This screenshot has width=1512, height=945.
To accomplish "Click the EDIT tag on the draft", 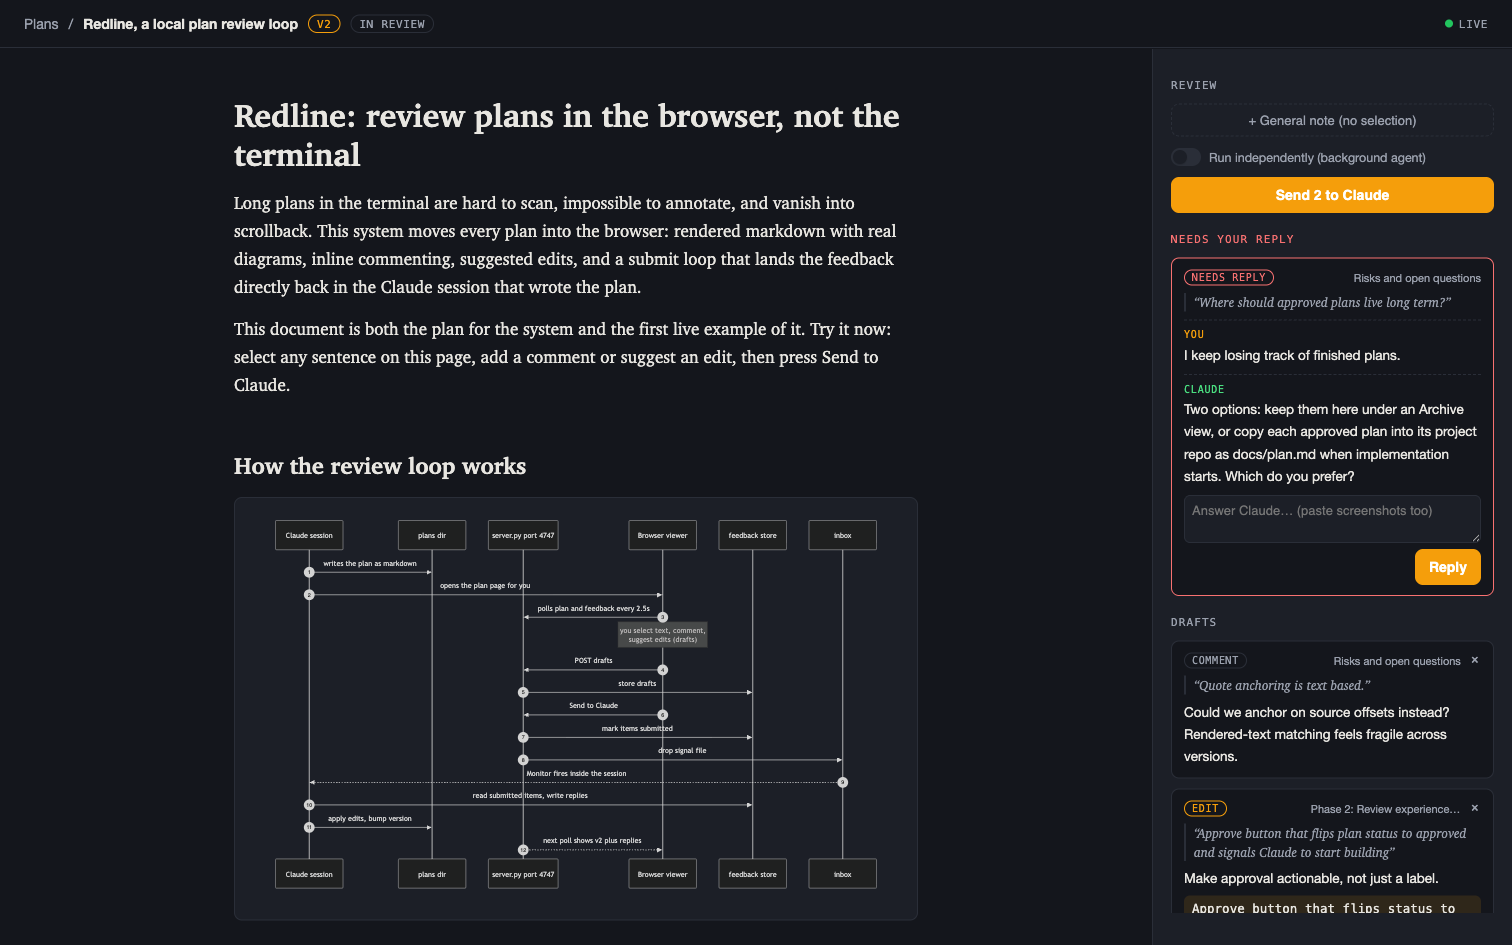I will point(1205,808).
